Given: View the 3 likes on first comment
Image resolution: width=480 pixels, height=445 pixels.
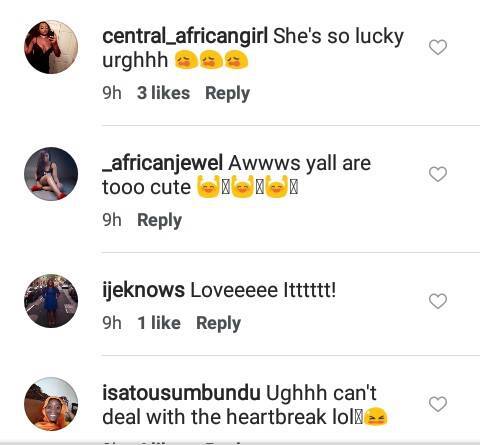Looking at the screenshot, I should [x=163, y=93].
